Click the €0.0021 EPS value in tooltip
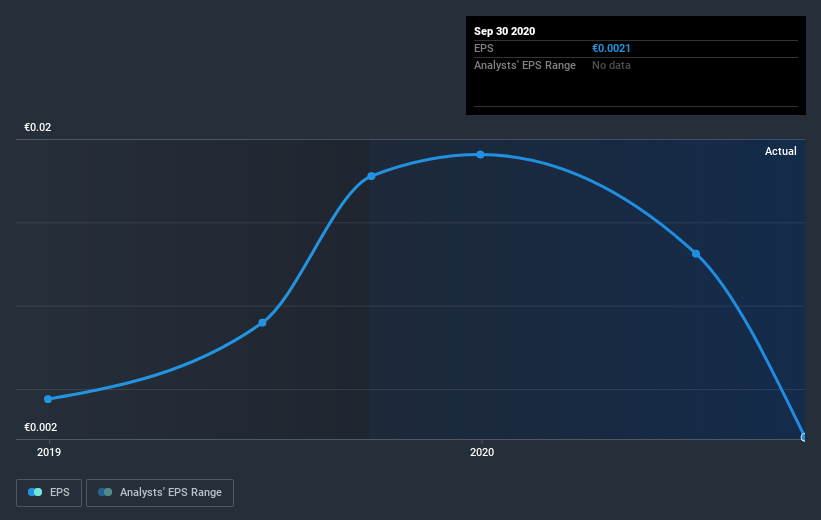Viewport: 821px width, 520px height. (x=611, y=49)
